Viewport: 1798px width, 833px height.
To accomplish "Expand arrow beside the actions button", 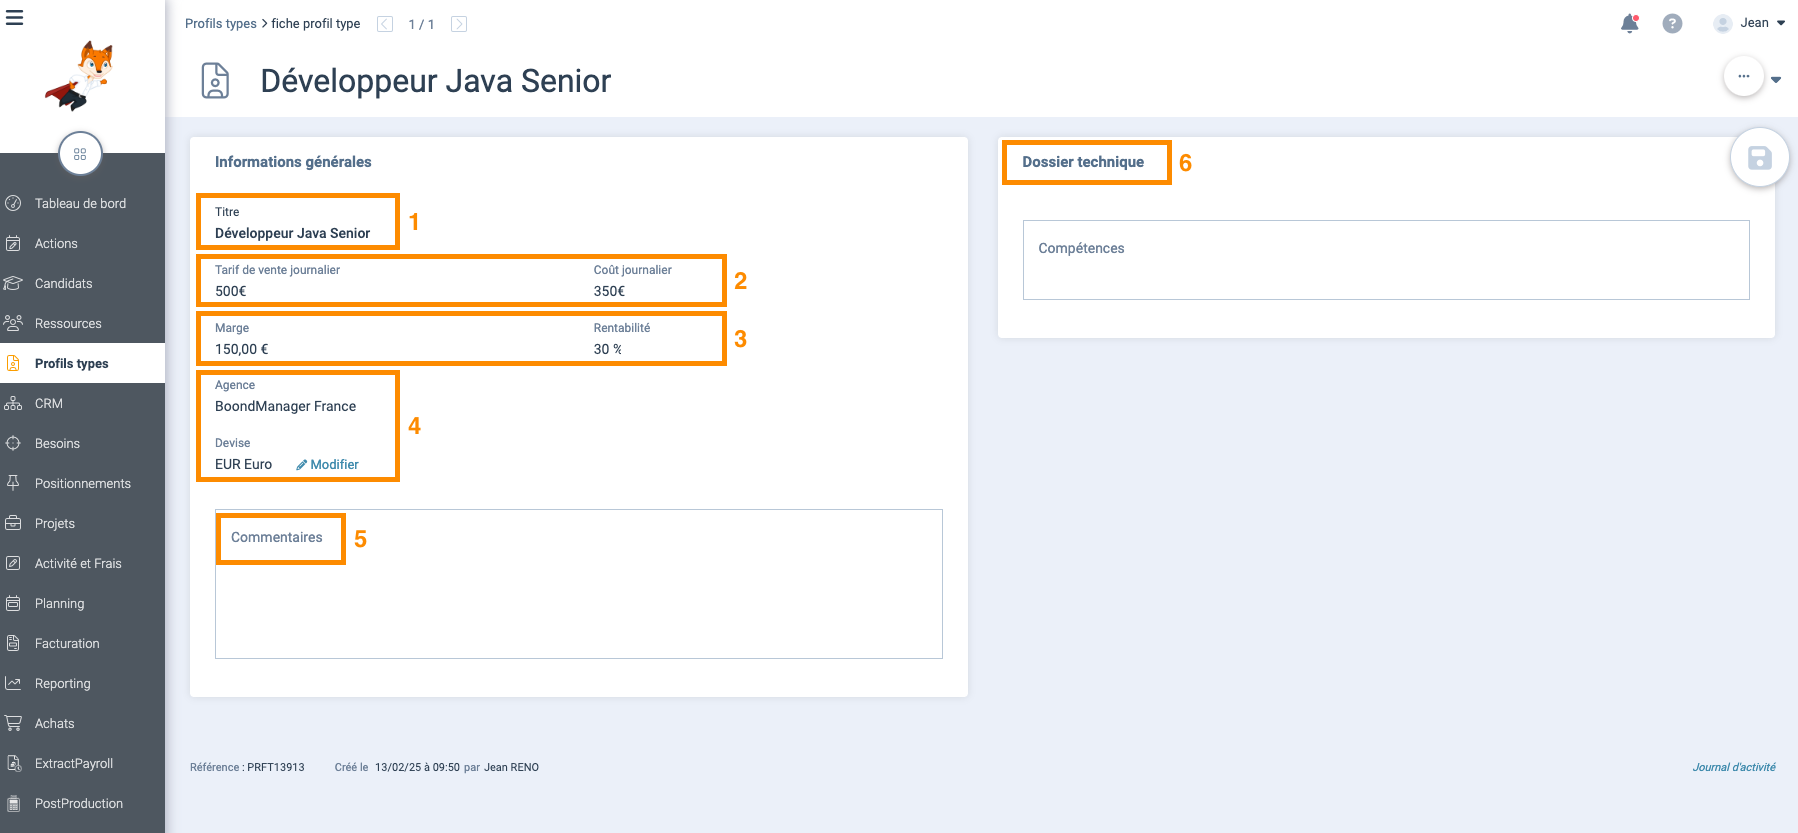I will pyautogui.click(x=1776, y=79).
